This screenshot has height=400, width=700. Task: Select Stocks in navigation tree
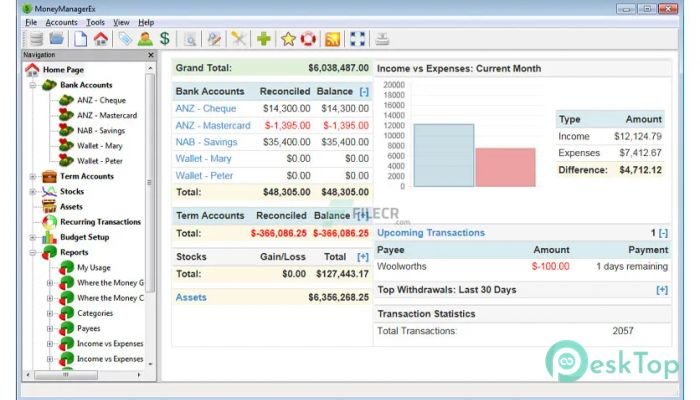pyautogui.click(x=72, y=191)
